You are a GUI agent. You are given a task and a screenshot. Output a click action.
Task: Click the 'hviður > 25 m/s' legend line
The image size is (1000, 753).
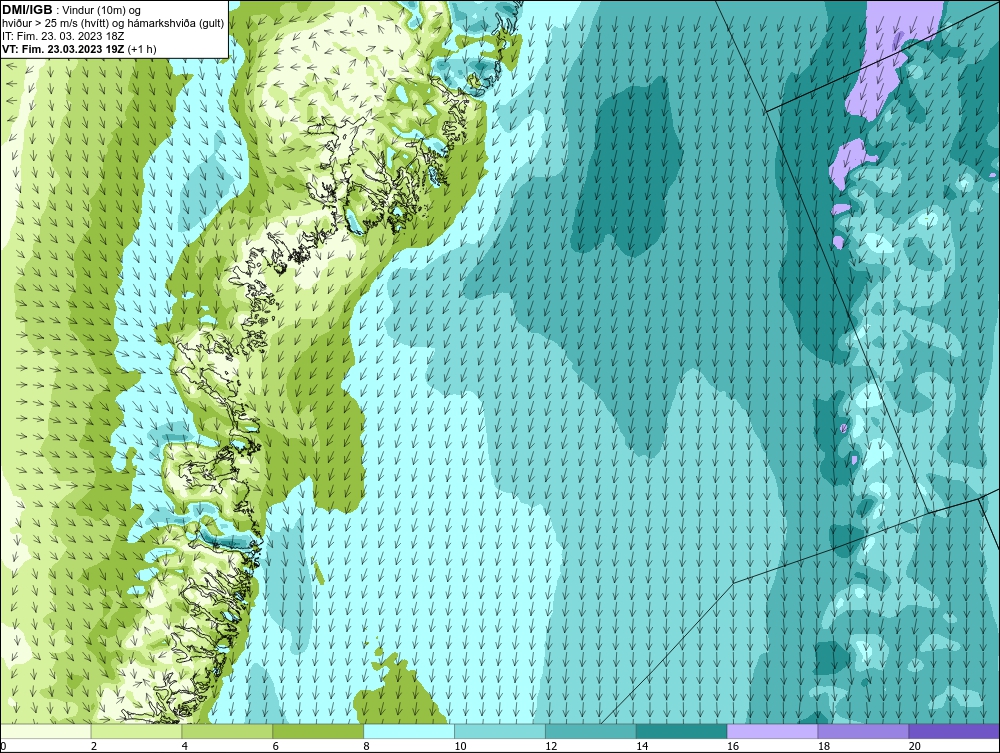tap(113, 23)
